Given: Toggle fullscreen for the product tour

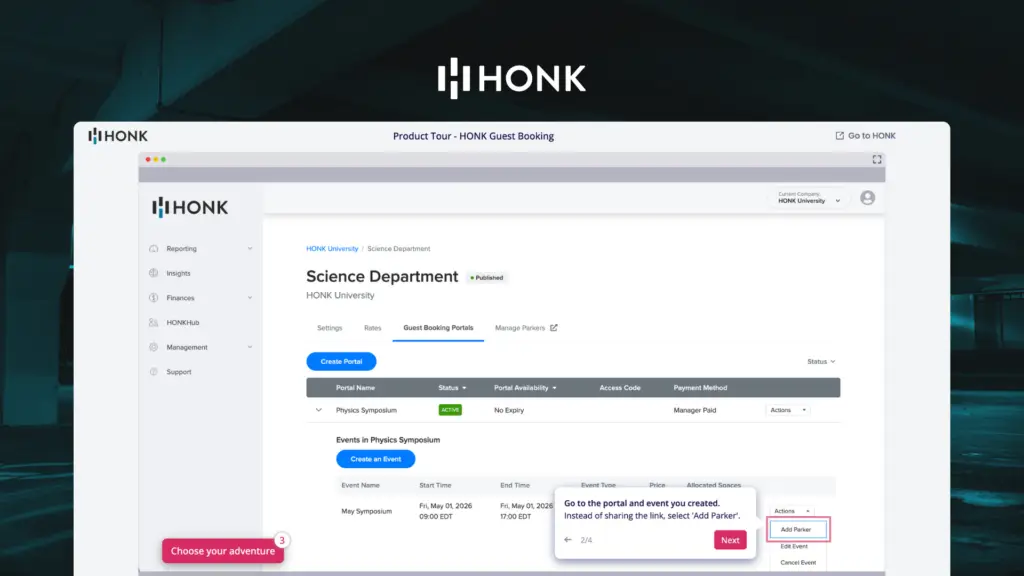Looking at the screenshot, I should (x=877, y=159).
